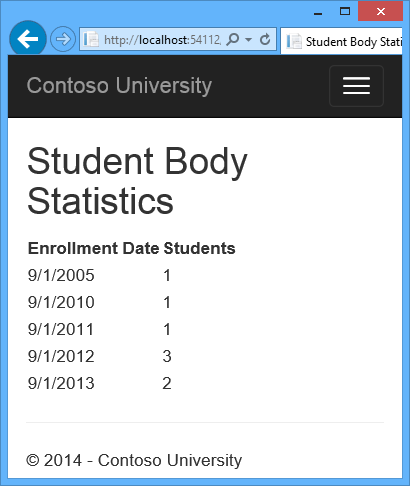Viewport: 410px width, 486px height.
Task: Minimize the browser window
Action: 318,13
